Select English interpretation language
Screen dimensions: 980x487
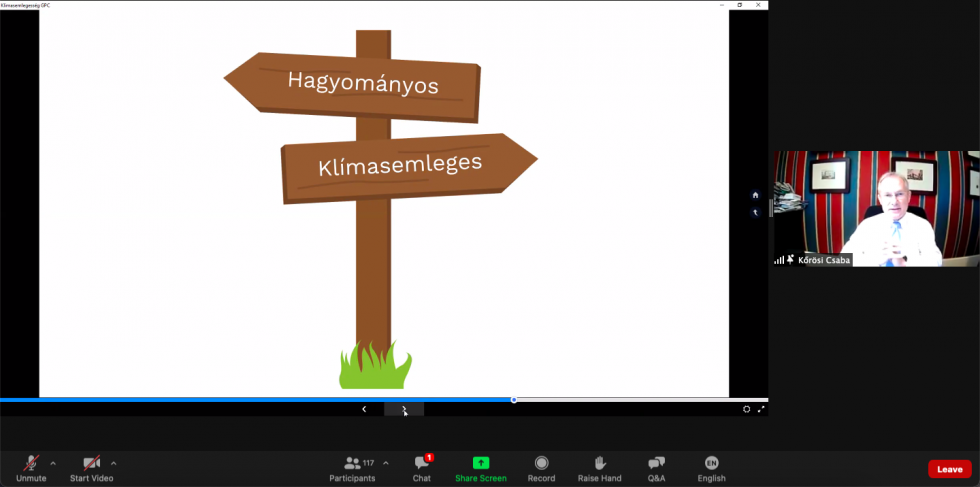pos(711,464)
